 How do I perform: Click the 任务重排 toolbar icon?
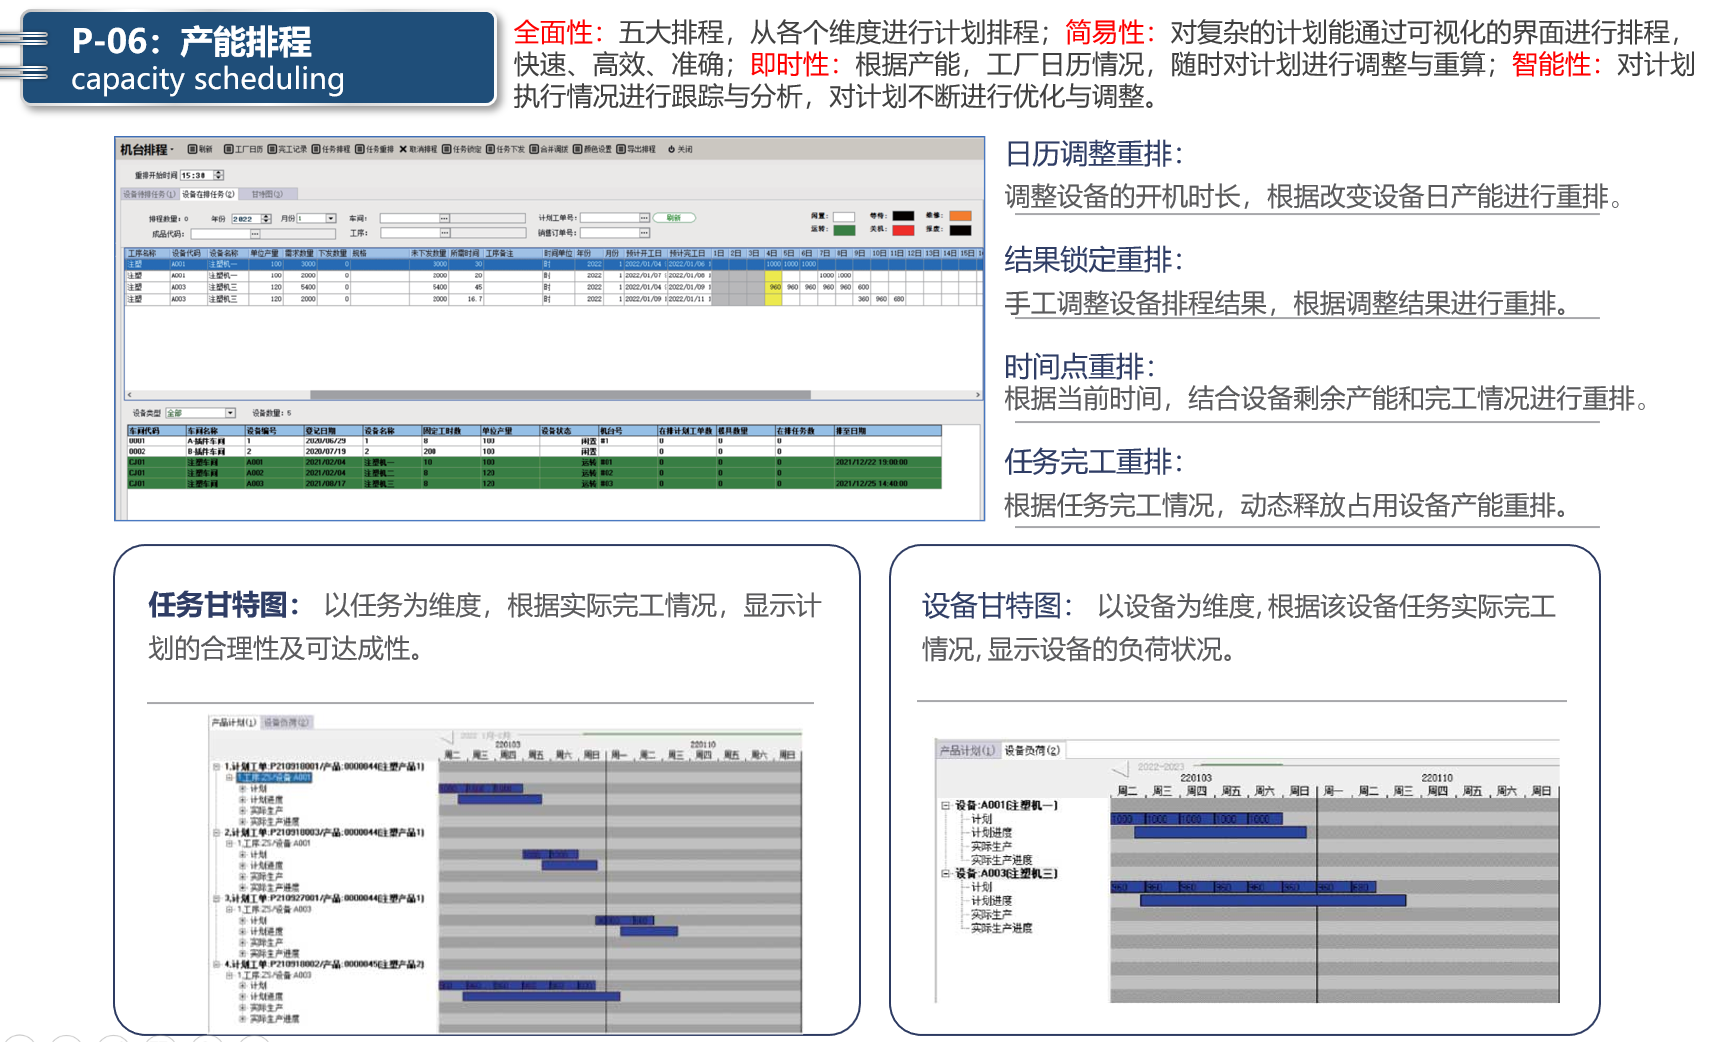(x=359, y=150)
